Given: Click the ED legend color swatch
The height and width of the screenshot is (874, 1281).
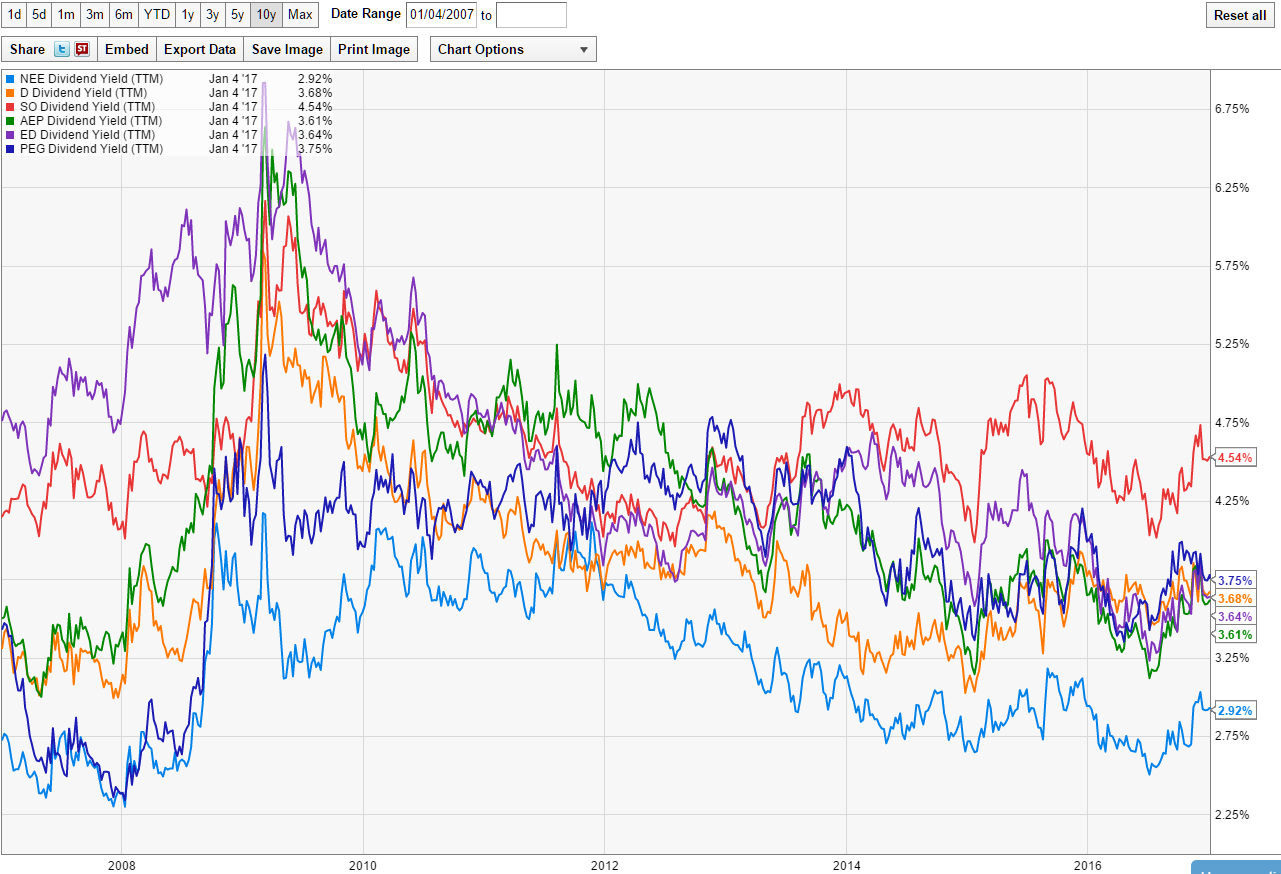Looking at the screenshot, I should (10, 135).
